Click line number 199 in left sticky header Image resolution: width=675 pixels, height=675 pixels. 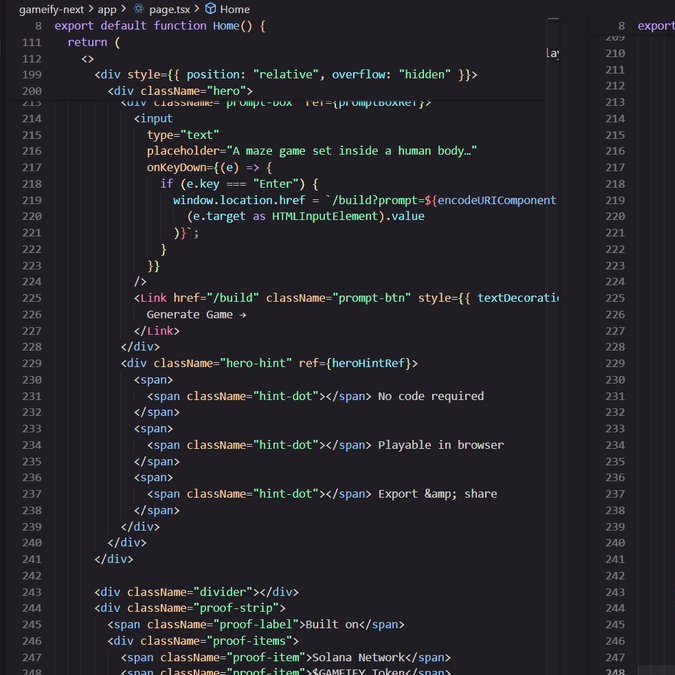[x=32, y=75]
